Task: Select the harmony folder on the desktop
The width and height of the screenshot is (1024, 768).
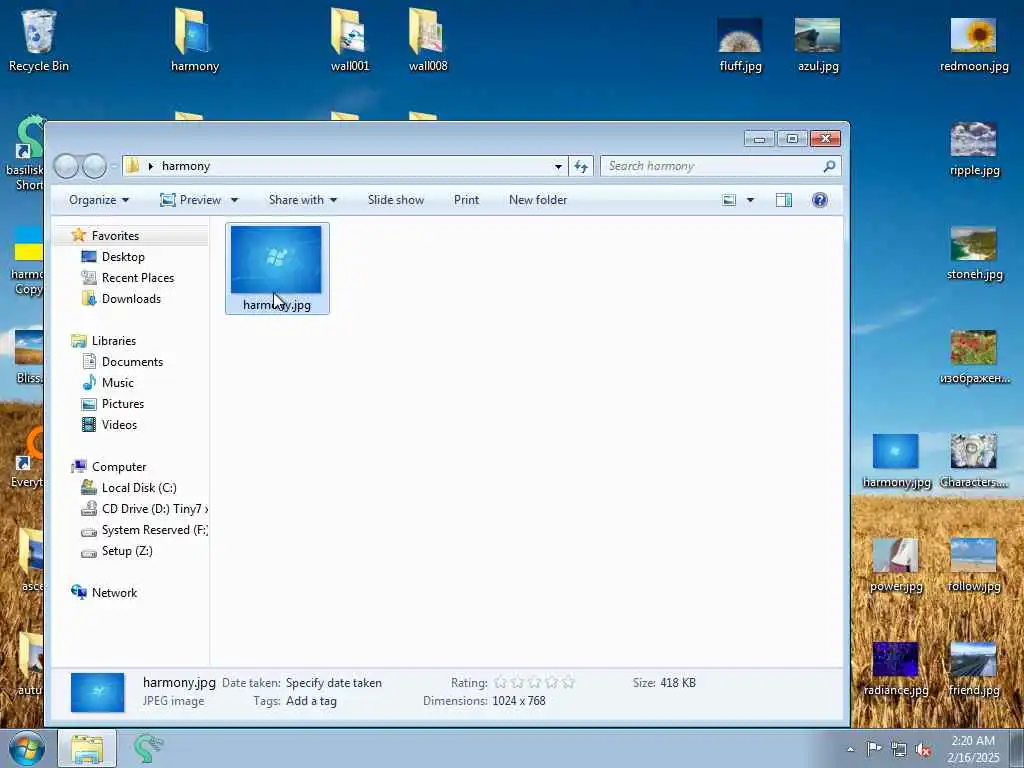Action: 194,39
